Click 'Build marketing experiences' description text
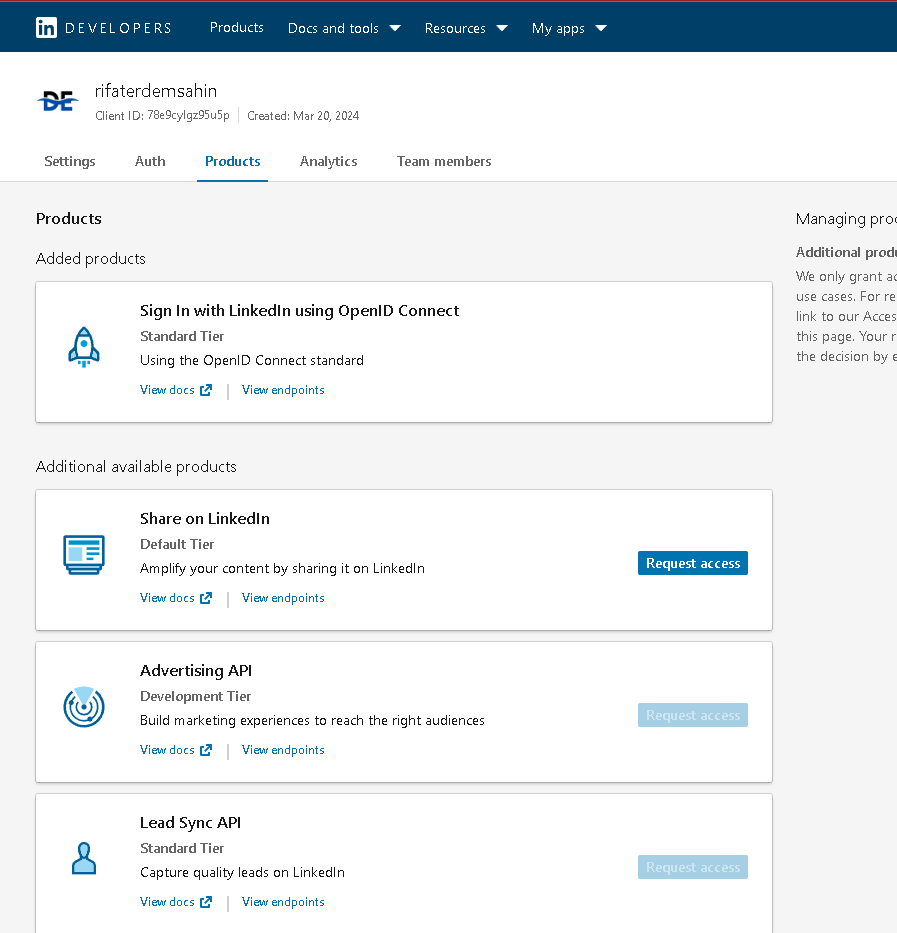 click(312, 721)
